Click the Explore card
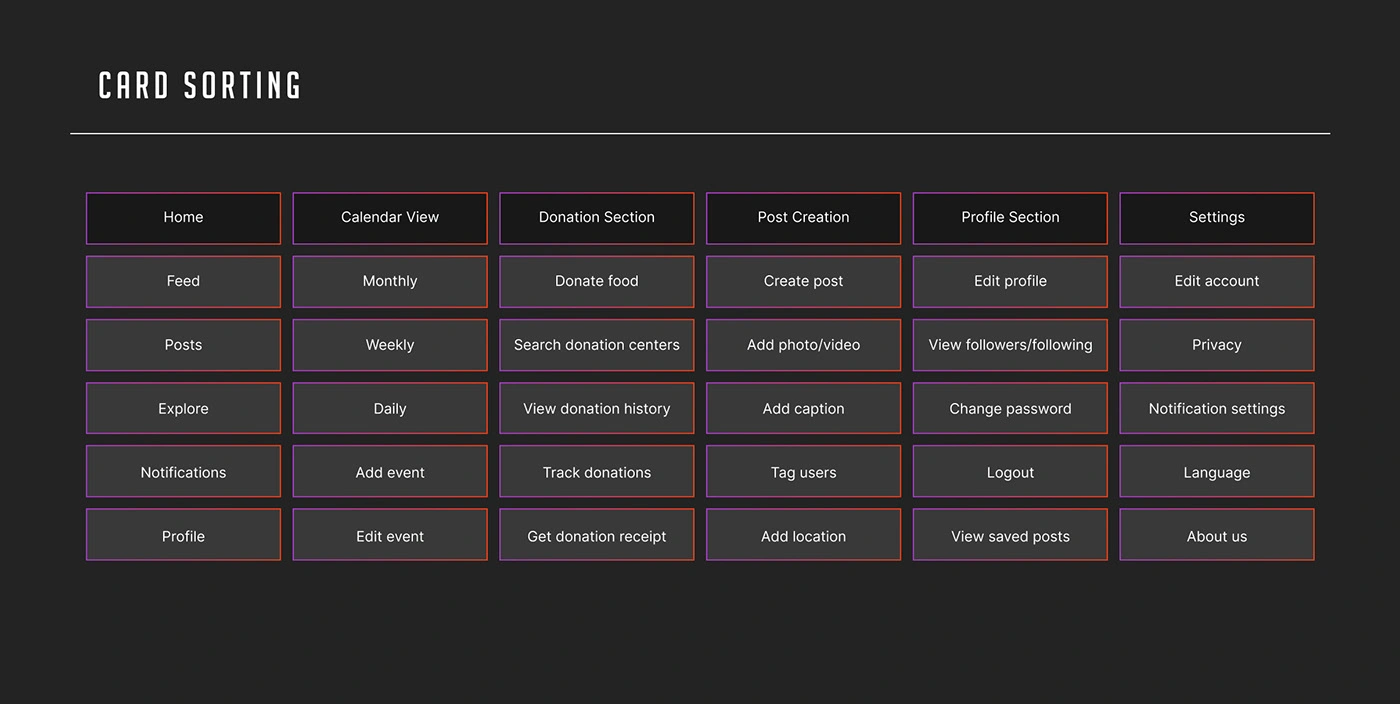This screenshot has width=1400, height=704. click(x=183, y=409)
